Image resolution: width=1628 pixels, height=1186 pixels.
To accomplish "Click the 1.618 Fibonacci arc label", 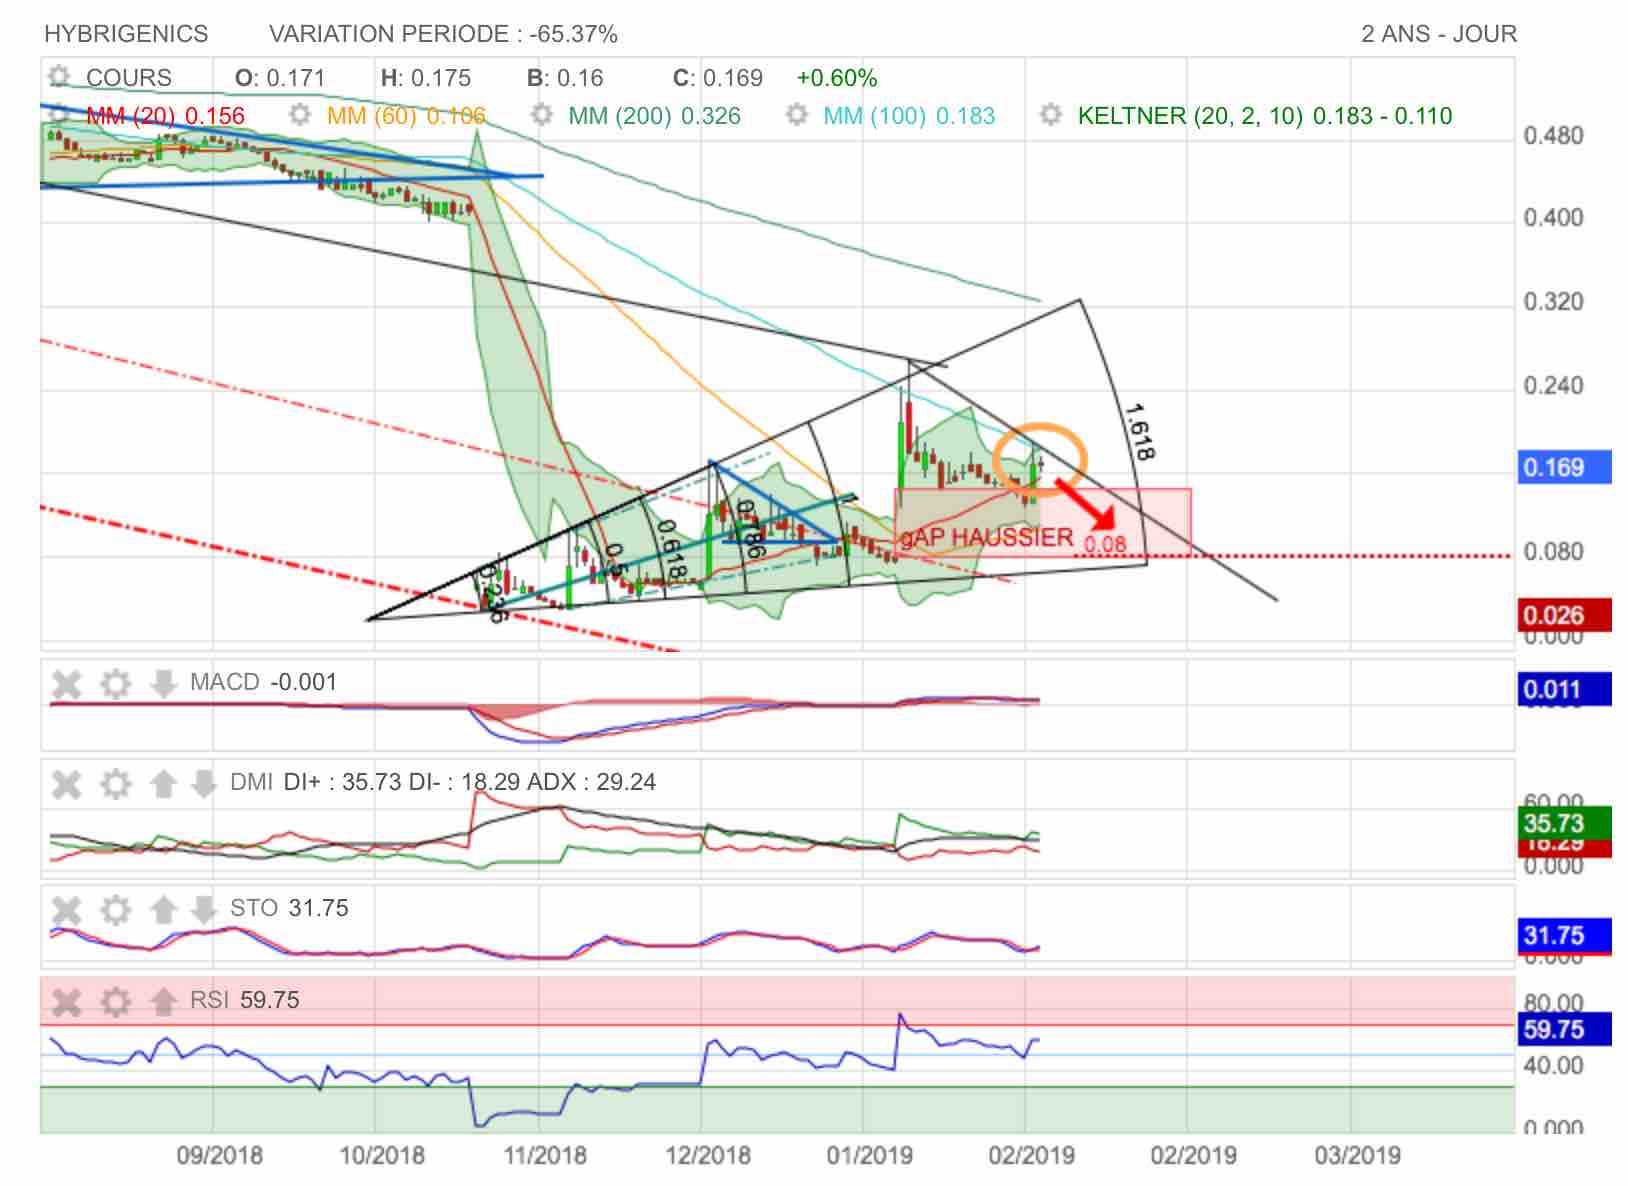I will pos(1140,432).
